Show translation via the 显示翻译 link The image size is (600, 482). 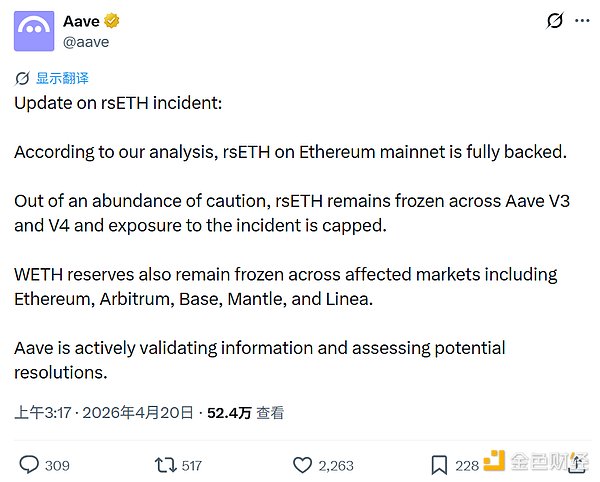(x=62, y=78)
